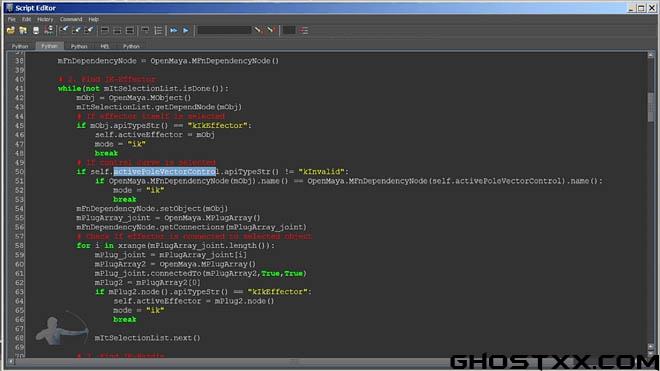
Task: Click 'mPlugArray_joint = OpenMaya.MPlugArray()' line
Action: coord(168,218)
